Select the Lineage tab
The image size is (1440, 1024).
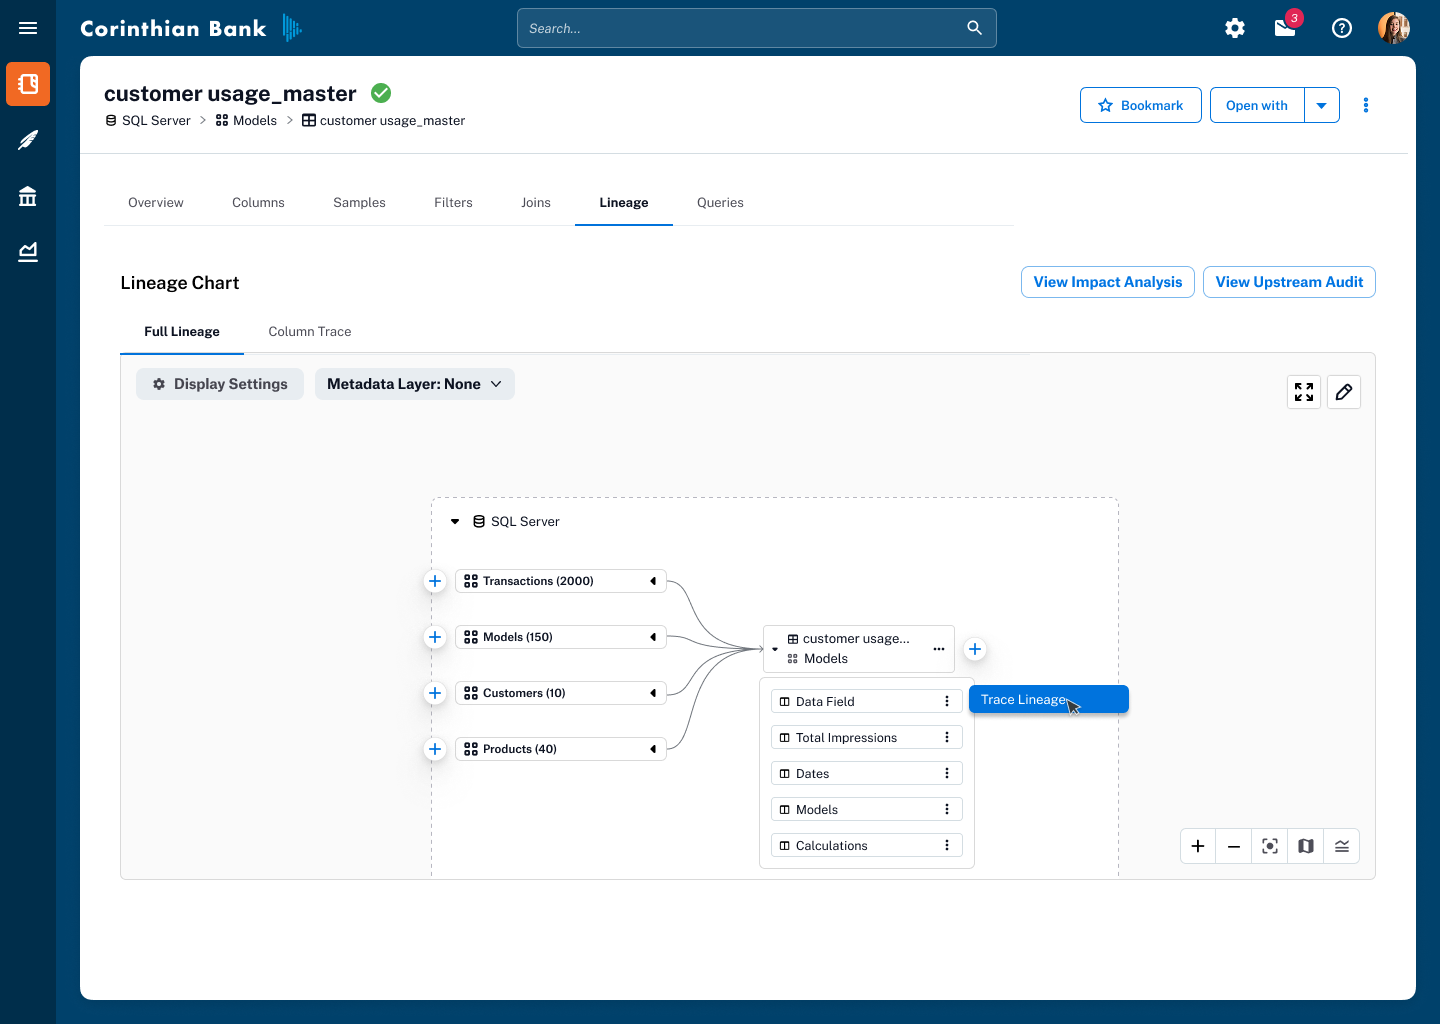pos(624,202)
